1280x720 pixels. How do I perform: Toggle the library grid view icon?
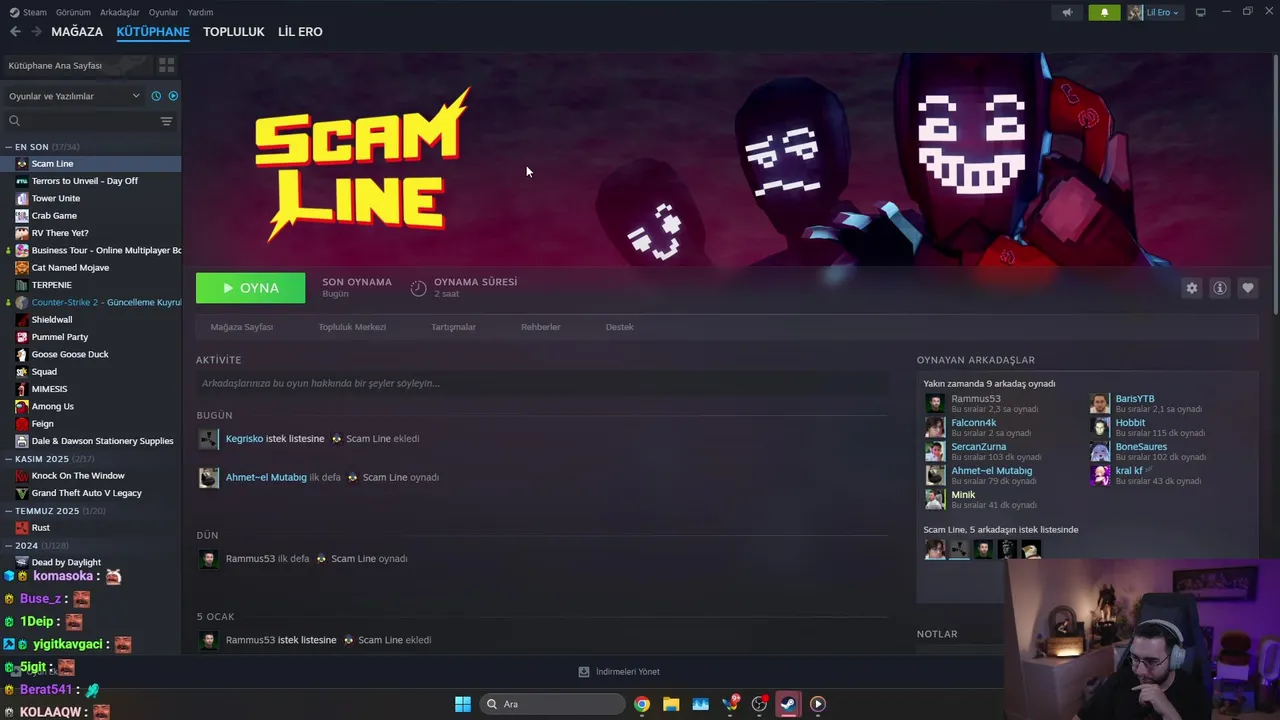(x=166, y=65)
